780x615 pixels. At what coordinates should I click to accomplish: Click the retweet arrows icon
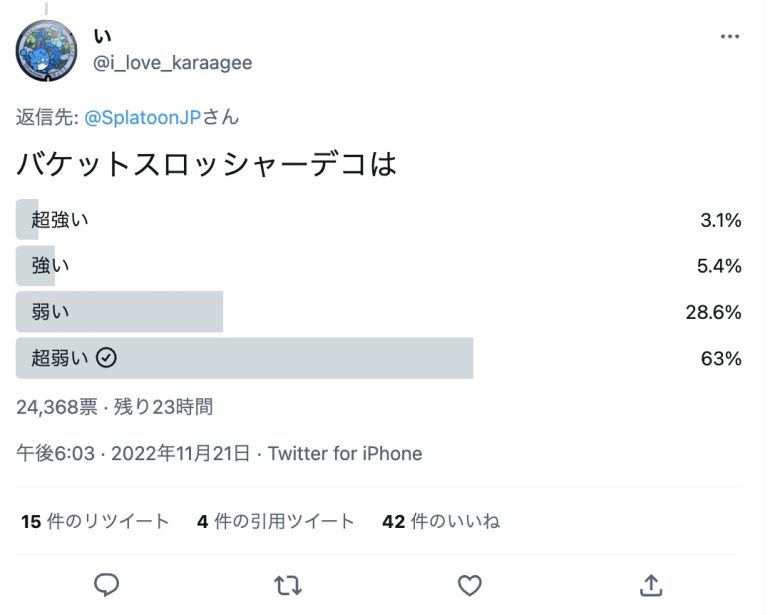point(288,585)
